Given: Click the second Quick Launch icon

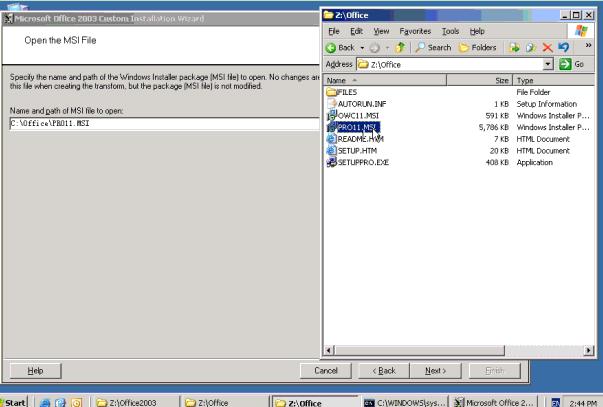Looking at the screenshot, I should [60, 402].
